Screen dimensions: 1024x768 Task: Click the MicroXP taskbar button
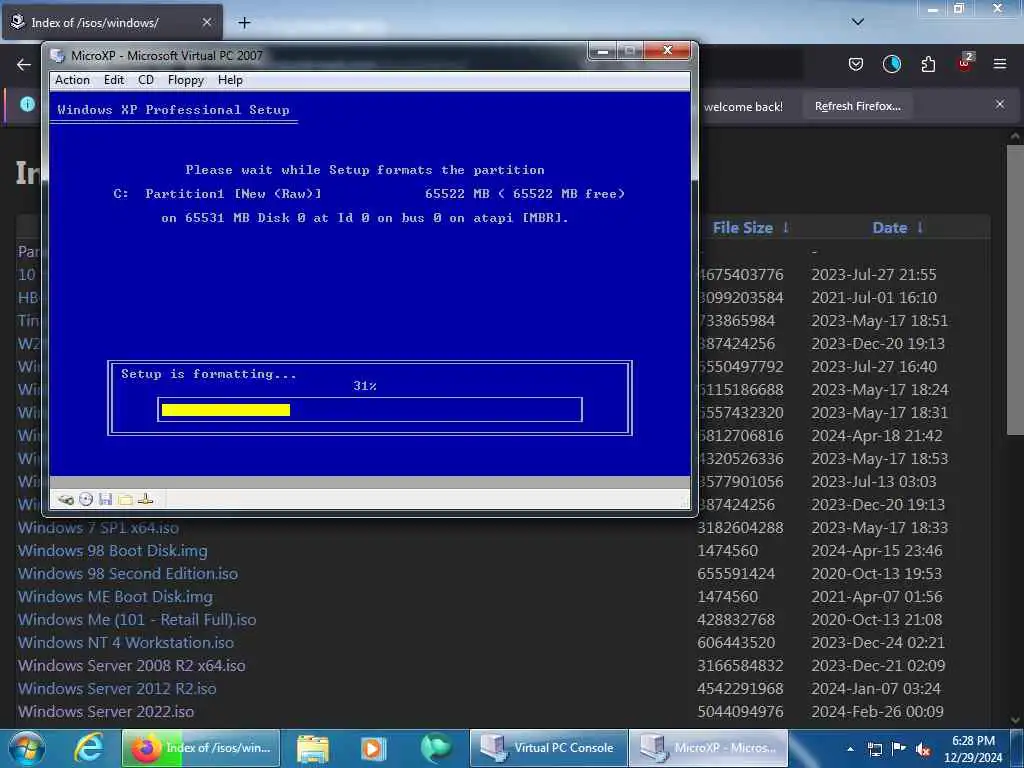pos(709,748)
